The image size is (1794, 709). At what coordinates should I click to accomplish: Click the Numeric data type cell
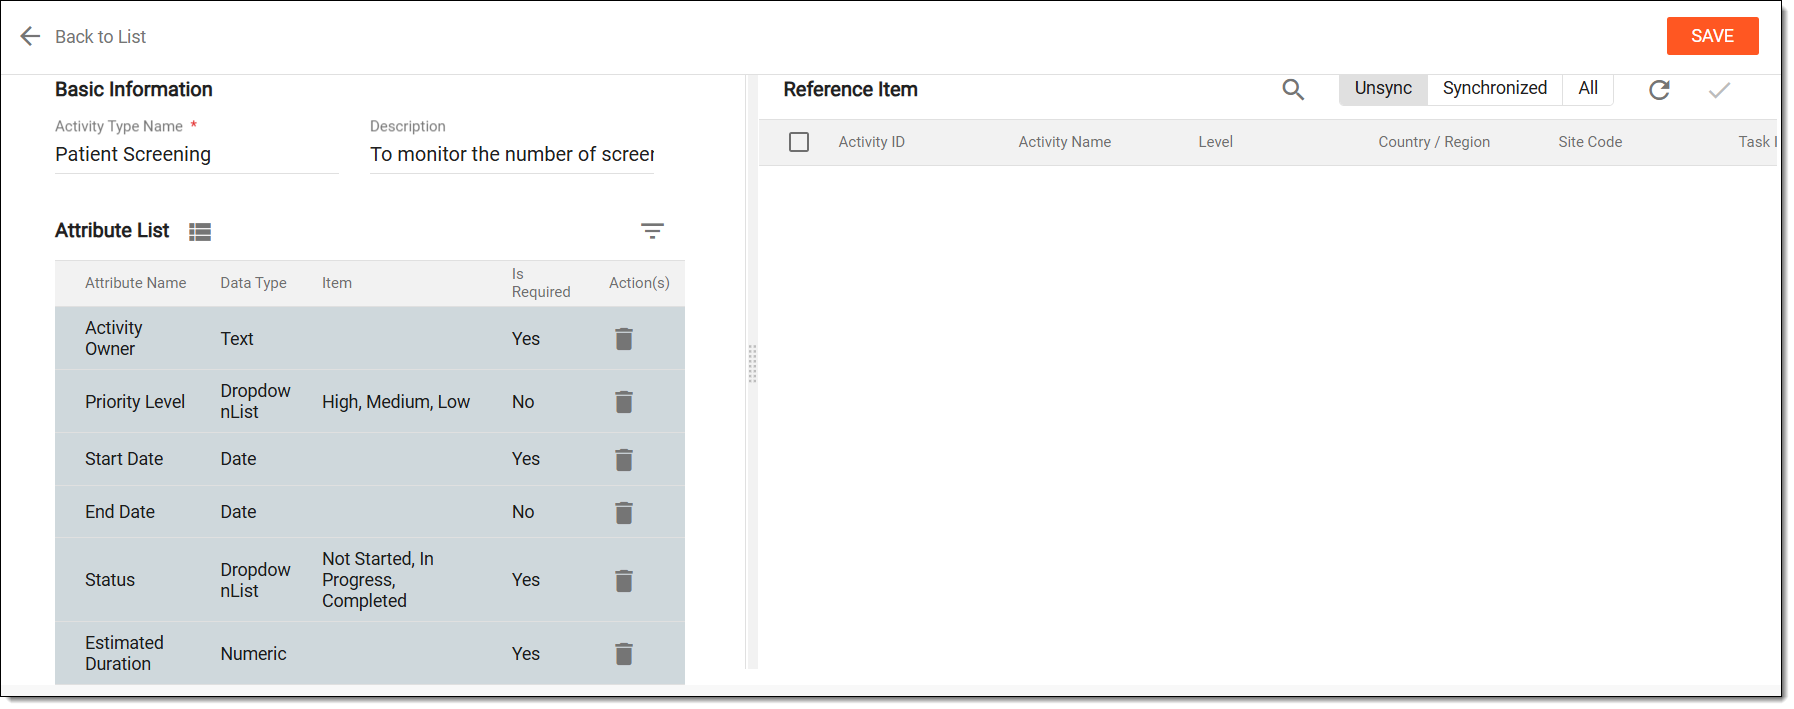(253, 654)
